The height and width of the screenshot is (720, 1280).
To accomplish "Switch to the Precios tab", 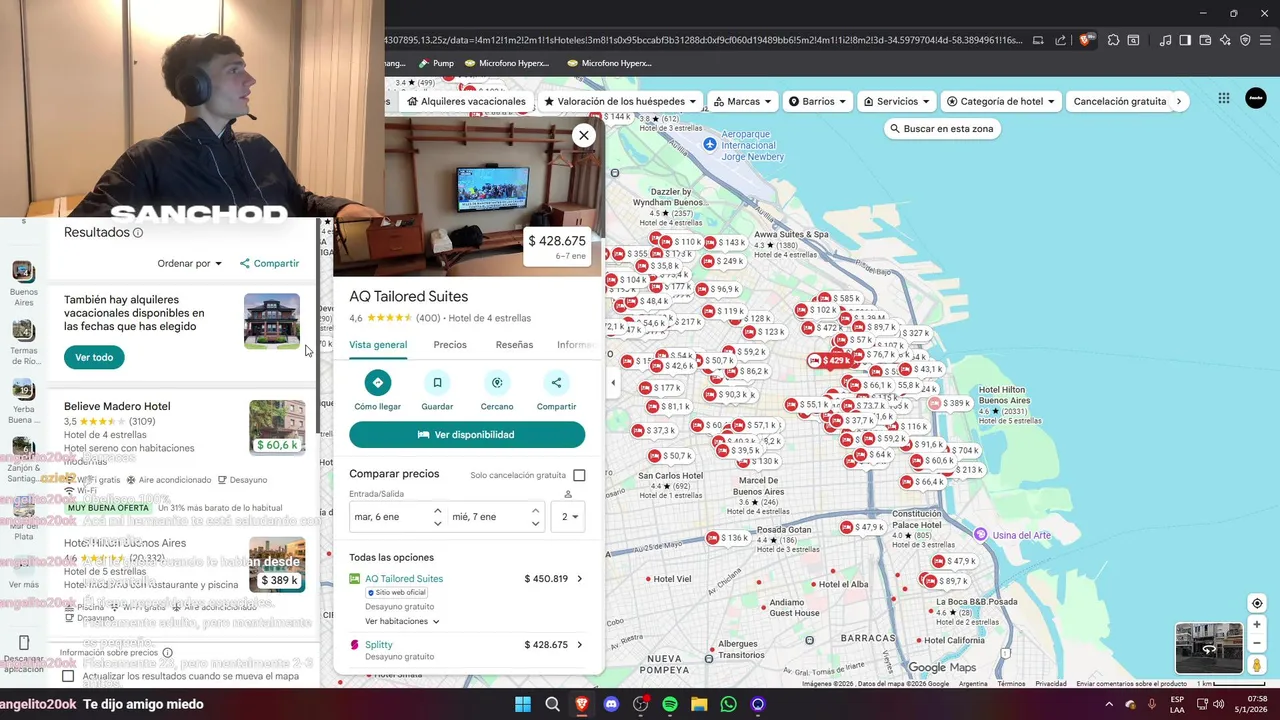I will pyautogui.click(x=450, y=345).
